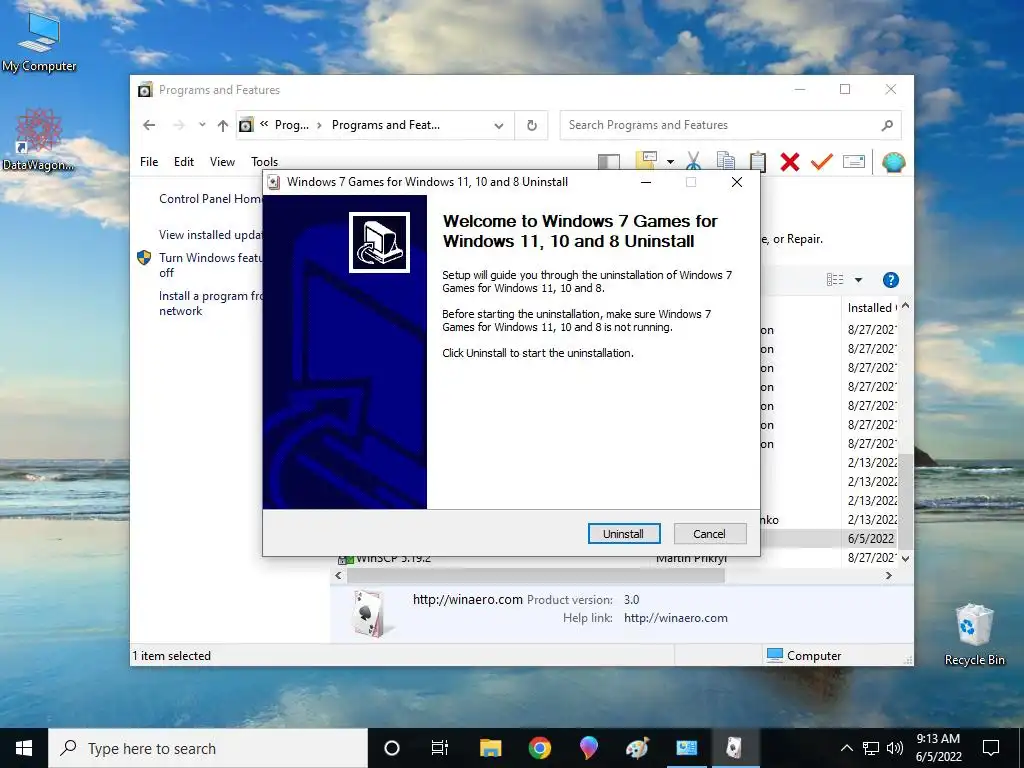Viewport: 1024px width, 768px height.
Task: Go back in Programs and Features
Action: (x=149, y=125)
